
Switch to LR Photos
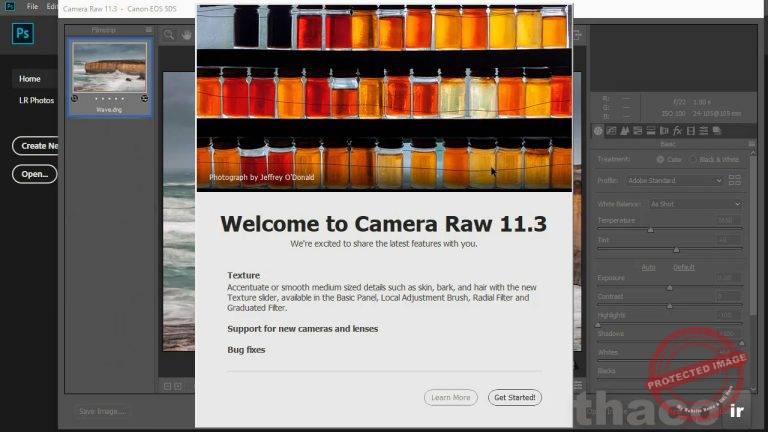[36, 100]
